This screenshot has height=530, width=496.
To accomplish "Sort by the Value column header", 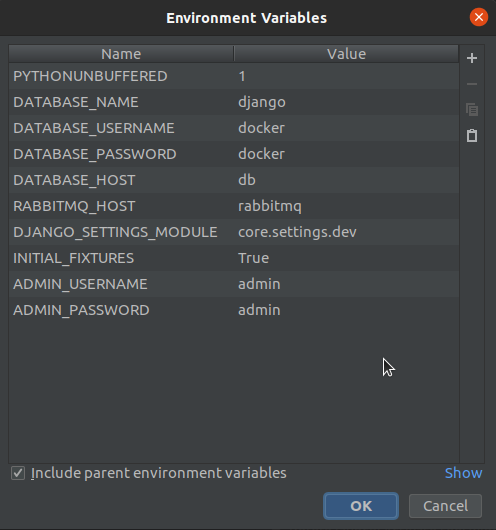I will (x=346, y=54).
